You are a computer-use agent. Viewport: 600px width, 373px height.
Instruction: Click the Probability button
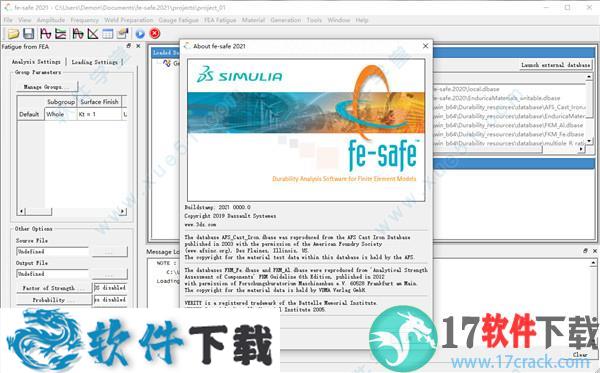pos(54,300)
